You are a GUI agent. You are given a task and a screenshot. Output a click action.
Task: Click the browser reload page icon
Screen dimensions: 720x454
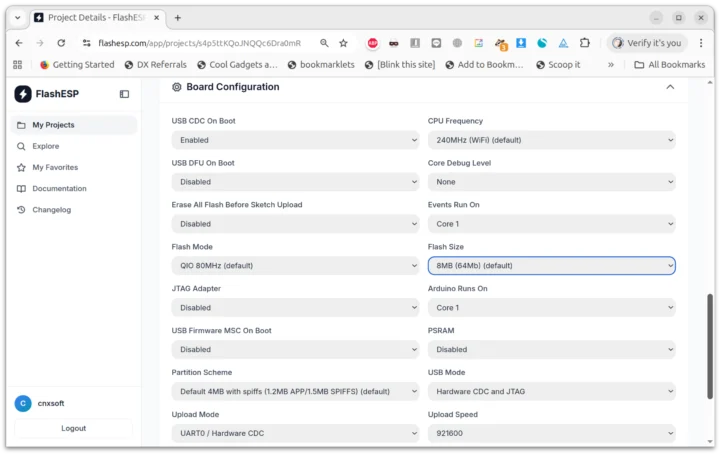click(x=61, y=43)
